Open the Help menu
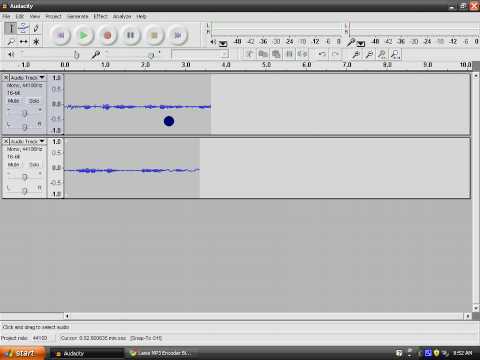The height and width of the screenshot is (360, 480). (x=141, y=16)
